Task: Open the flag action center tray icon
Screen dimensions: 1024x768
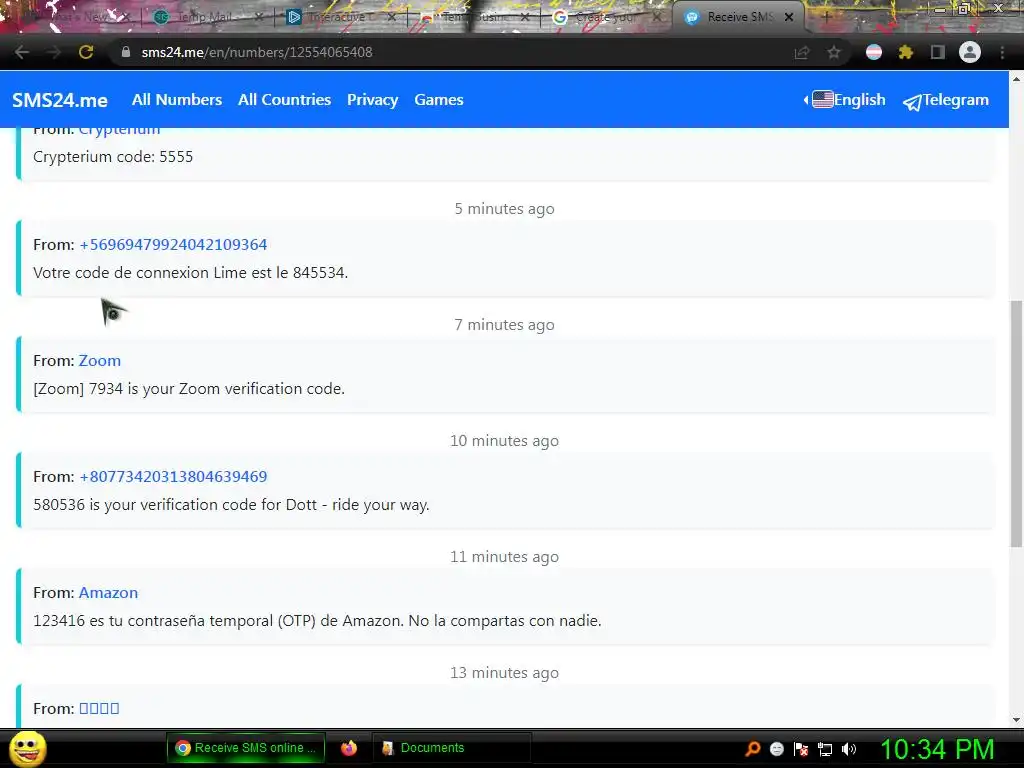Action: click(801, 749)
